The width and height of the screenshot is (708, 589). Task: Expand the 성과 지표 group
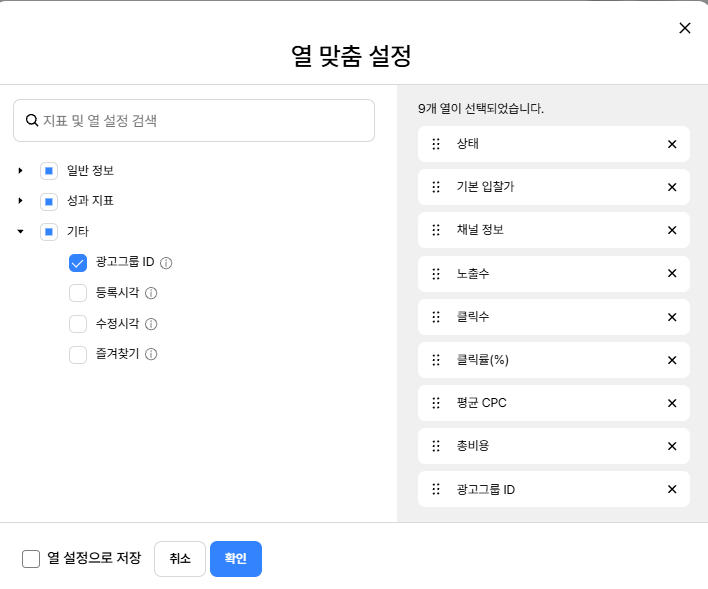20,201
